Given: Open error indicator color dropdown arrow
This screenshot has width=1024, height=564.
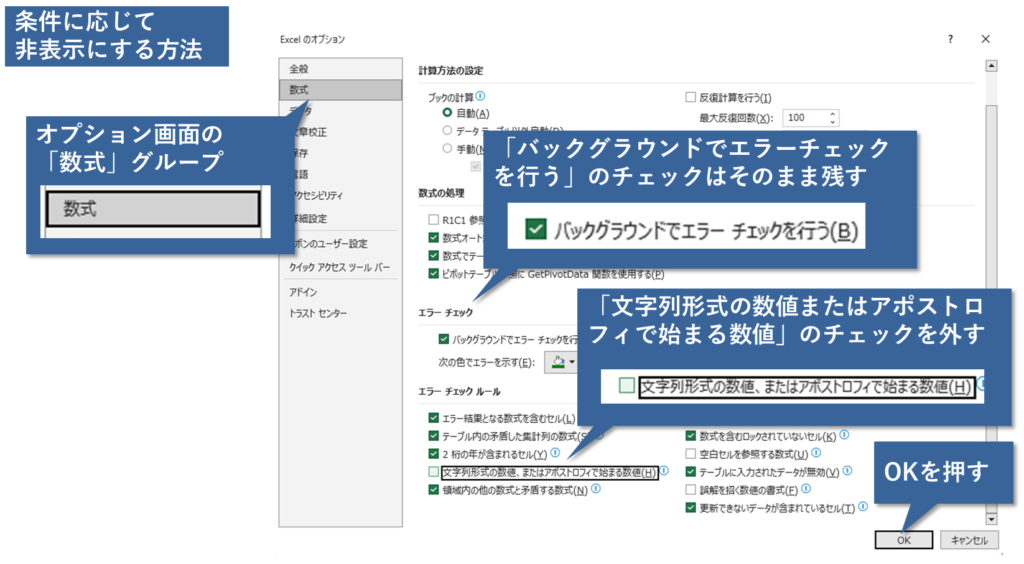Looking at the screenshot, I should pyautogui.click(x=573, y=362).
